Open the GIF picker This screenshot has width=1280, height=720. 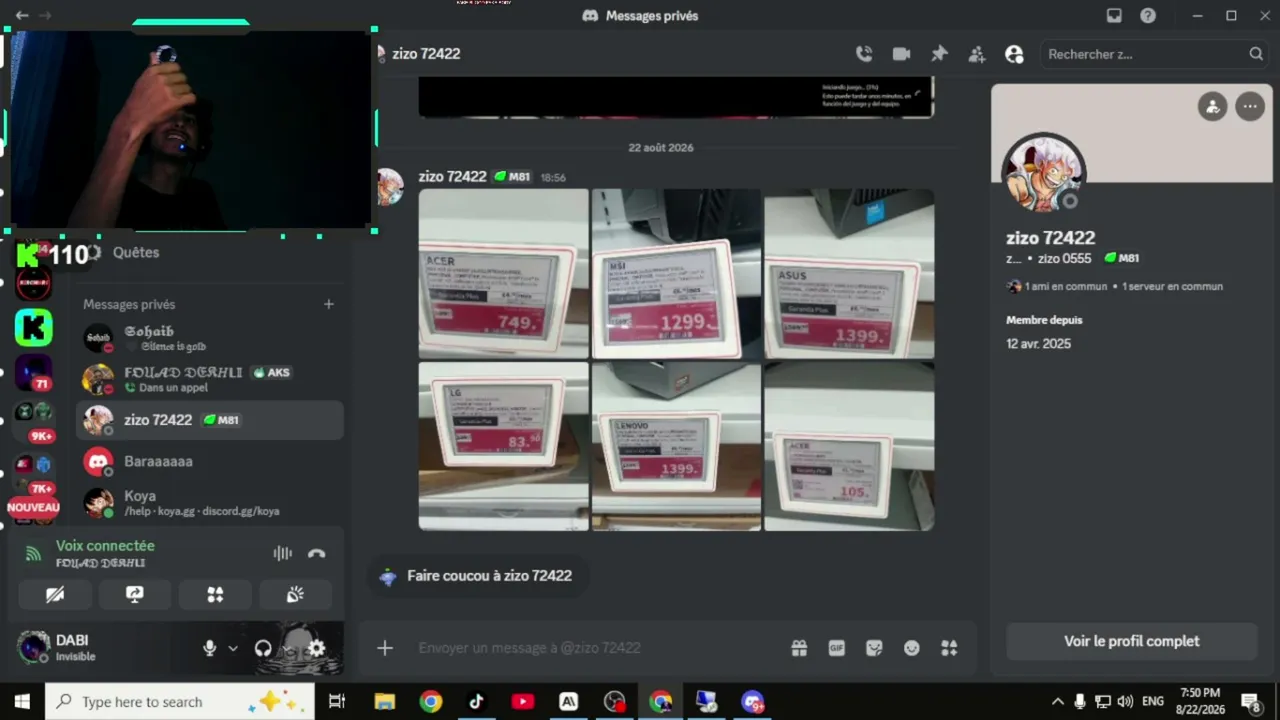pyautogui.click(x=837, y=648)
